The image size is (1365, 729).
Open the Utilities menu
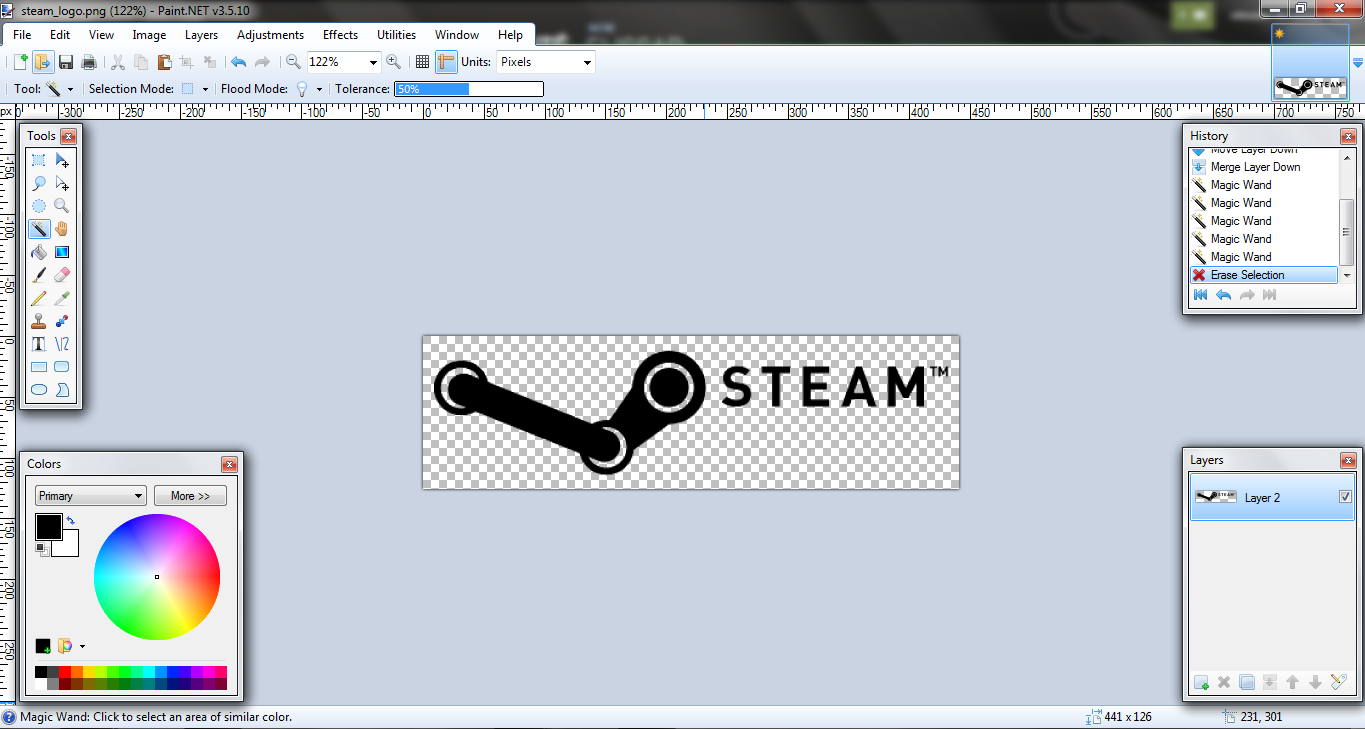click(396, 35)
